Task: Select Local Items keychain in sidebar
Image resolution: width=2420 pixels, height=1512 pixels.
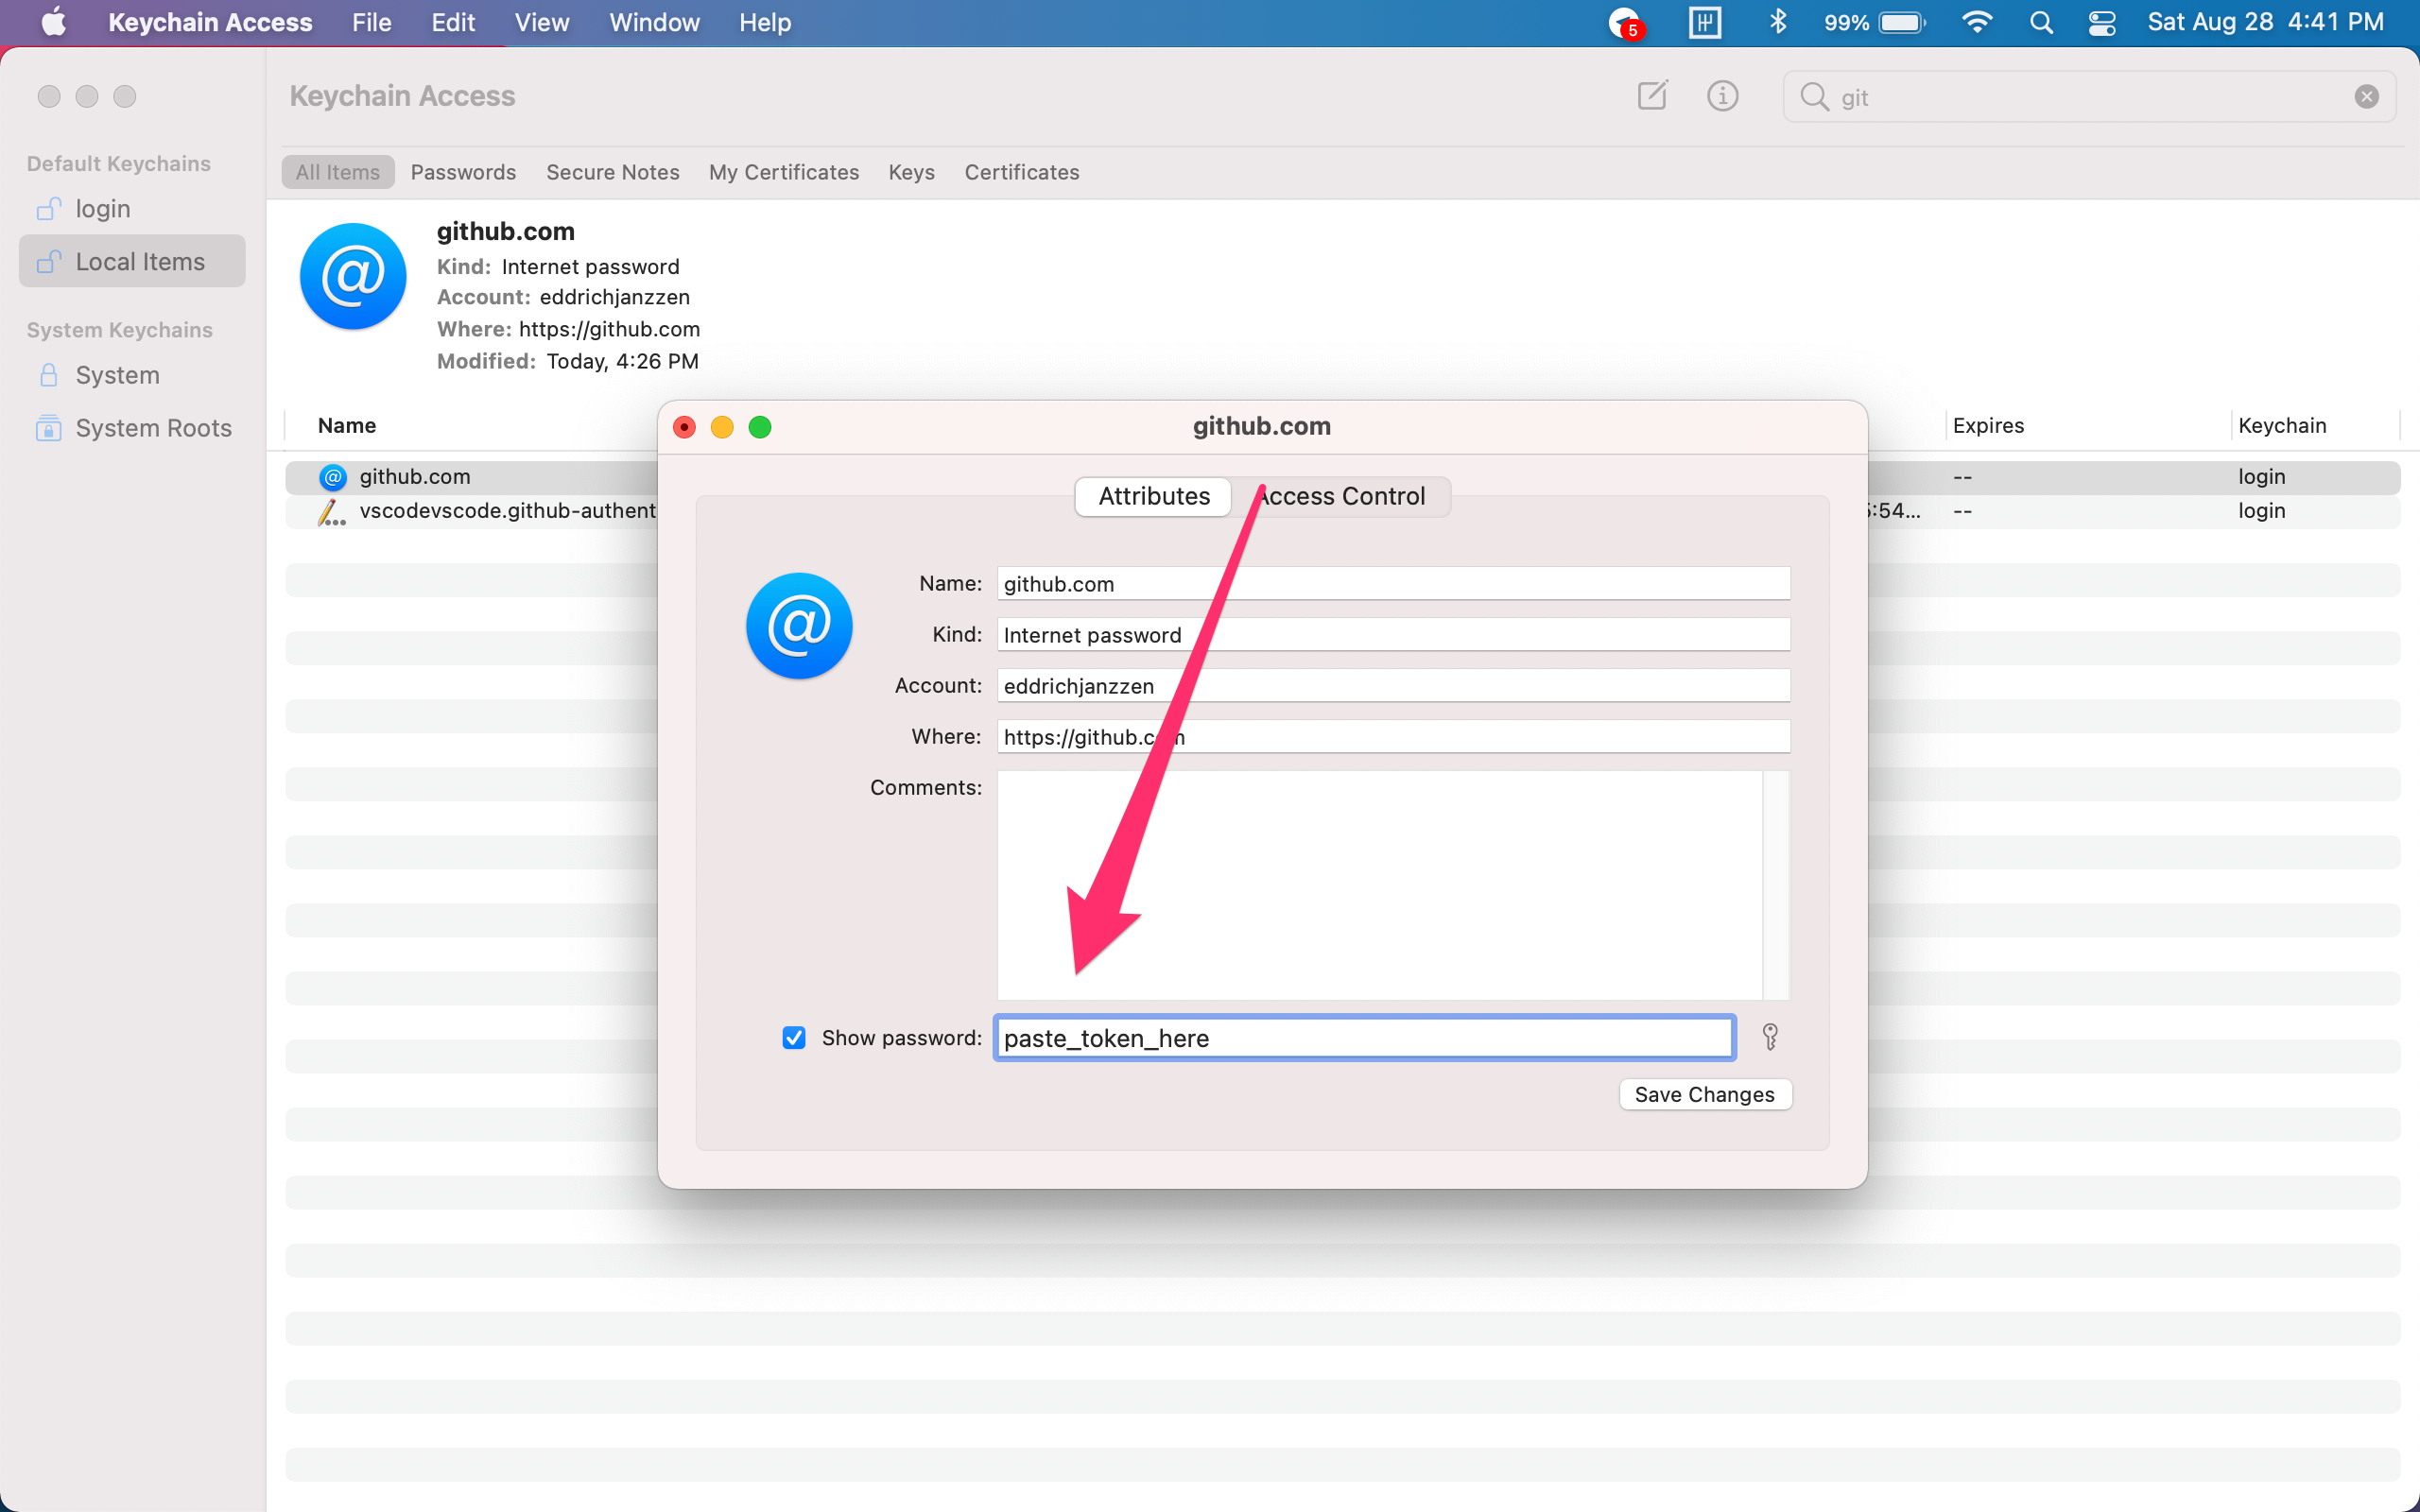Action: [132, 261]
